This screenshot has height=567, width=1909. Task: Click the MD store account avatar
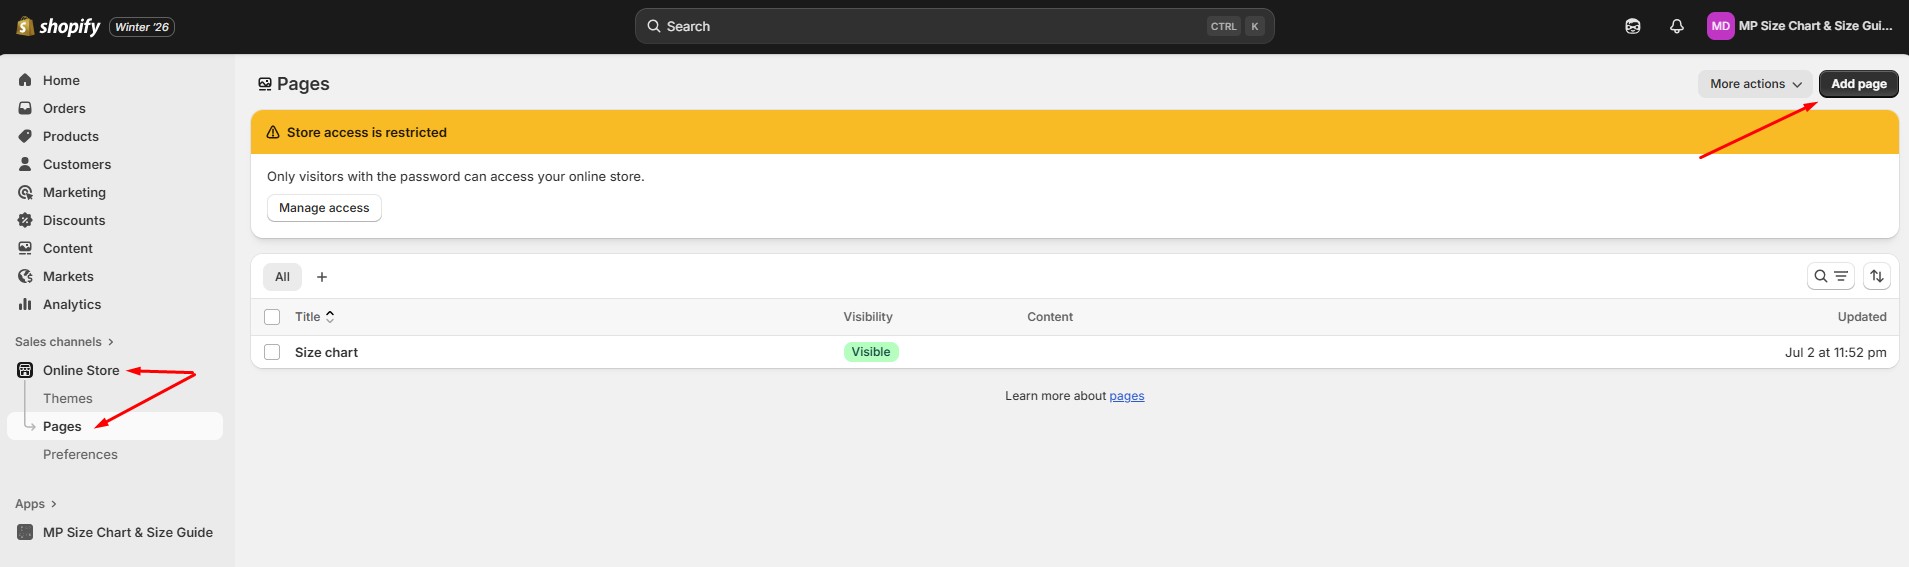coord(1720,27)
